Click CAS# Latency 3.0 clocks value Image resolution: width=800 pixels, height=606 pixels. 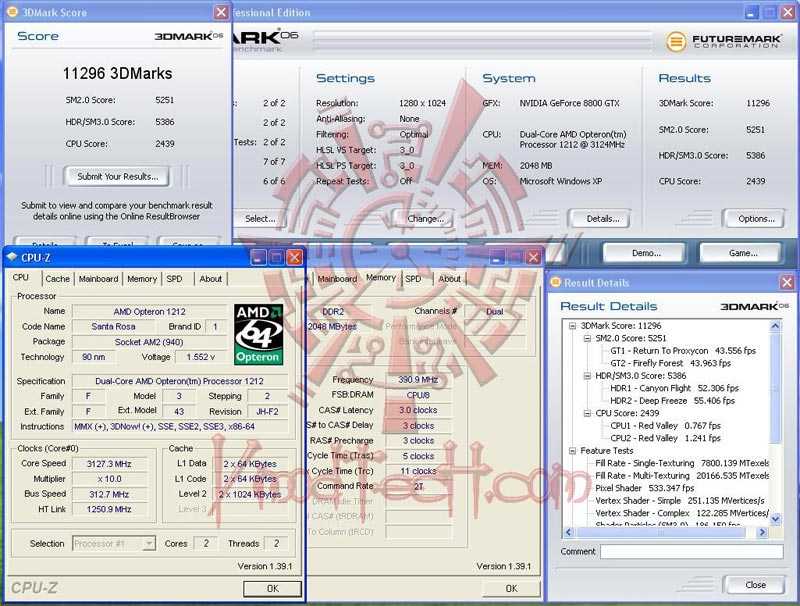point(418,410)
